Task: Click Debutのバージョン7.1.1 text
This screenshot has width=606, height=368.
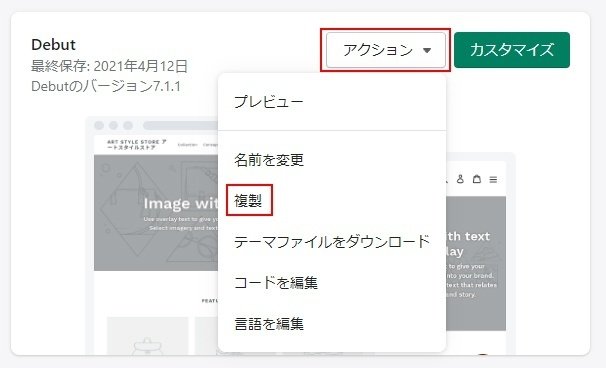Action: [106, 86]
